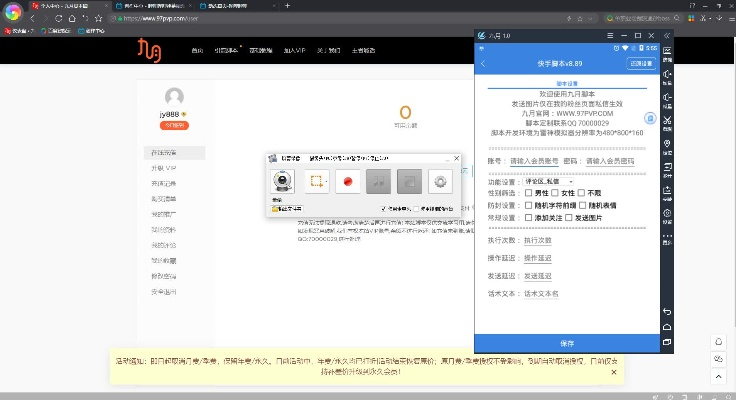This screenshot has height=400, width=736.
Task: Open the 功能设置 dropdown showing 评论区_私信
Action: 548,181
